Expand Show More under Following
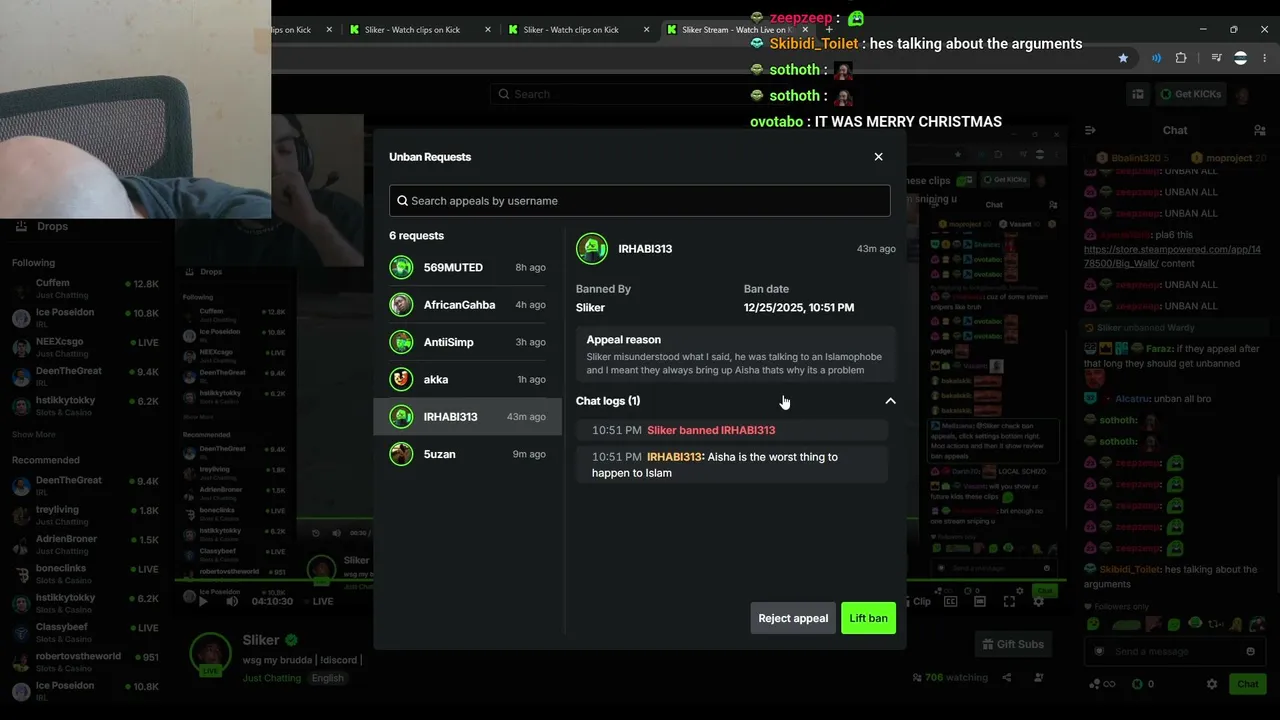Image resolution: width=1280 pixels, height=720 pixels. pyautogui.click(x=34, y=435)
